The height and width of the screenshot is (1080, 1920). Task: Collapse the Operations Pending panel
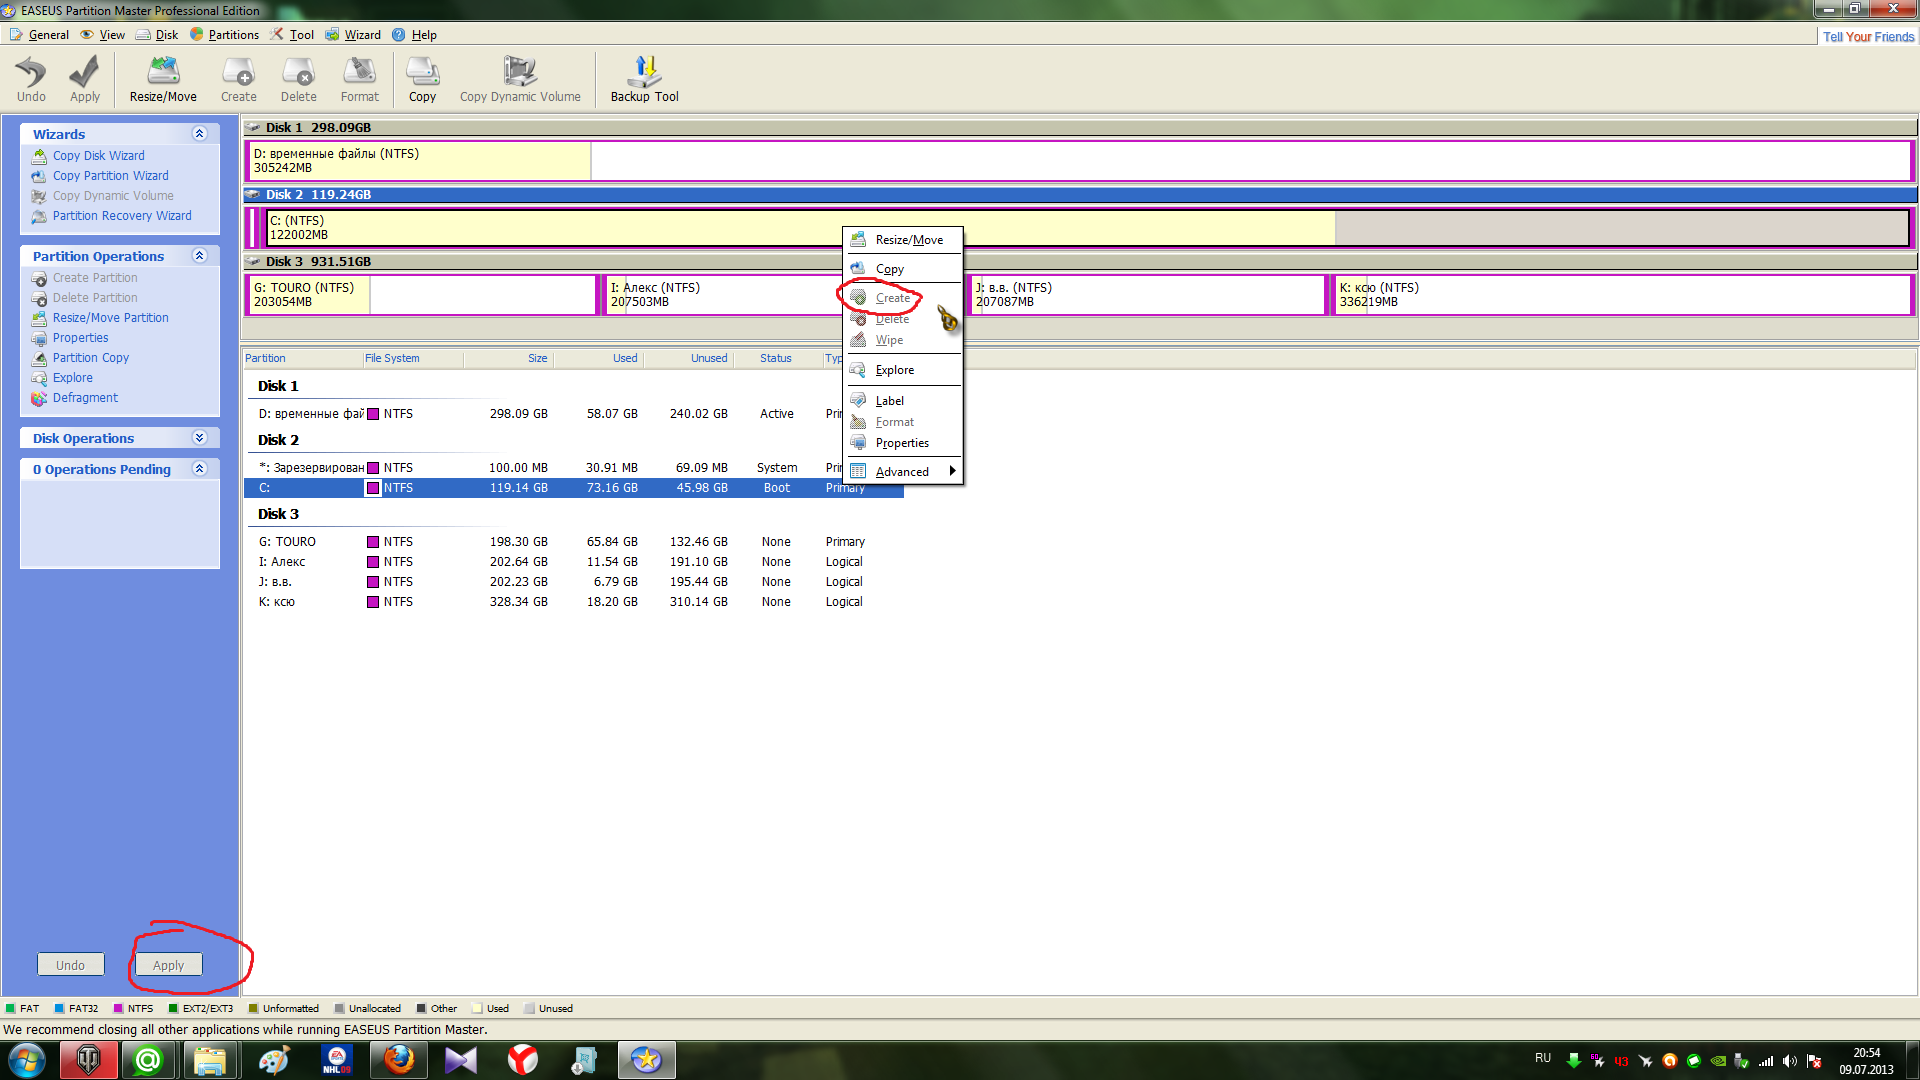pos(199,469)
